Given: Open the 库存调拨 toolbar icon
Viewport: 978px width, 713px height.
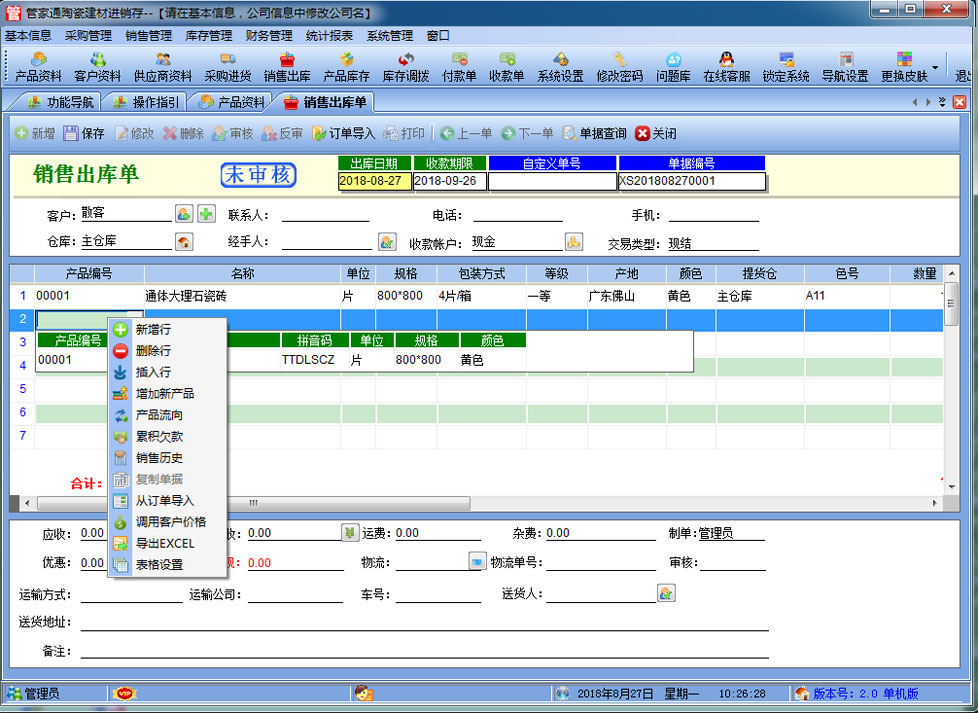Looking at the screenshot, I should pyautogui.click(x=405, y=67).
